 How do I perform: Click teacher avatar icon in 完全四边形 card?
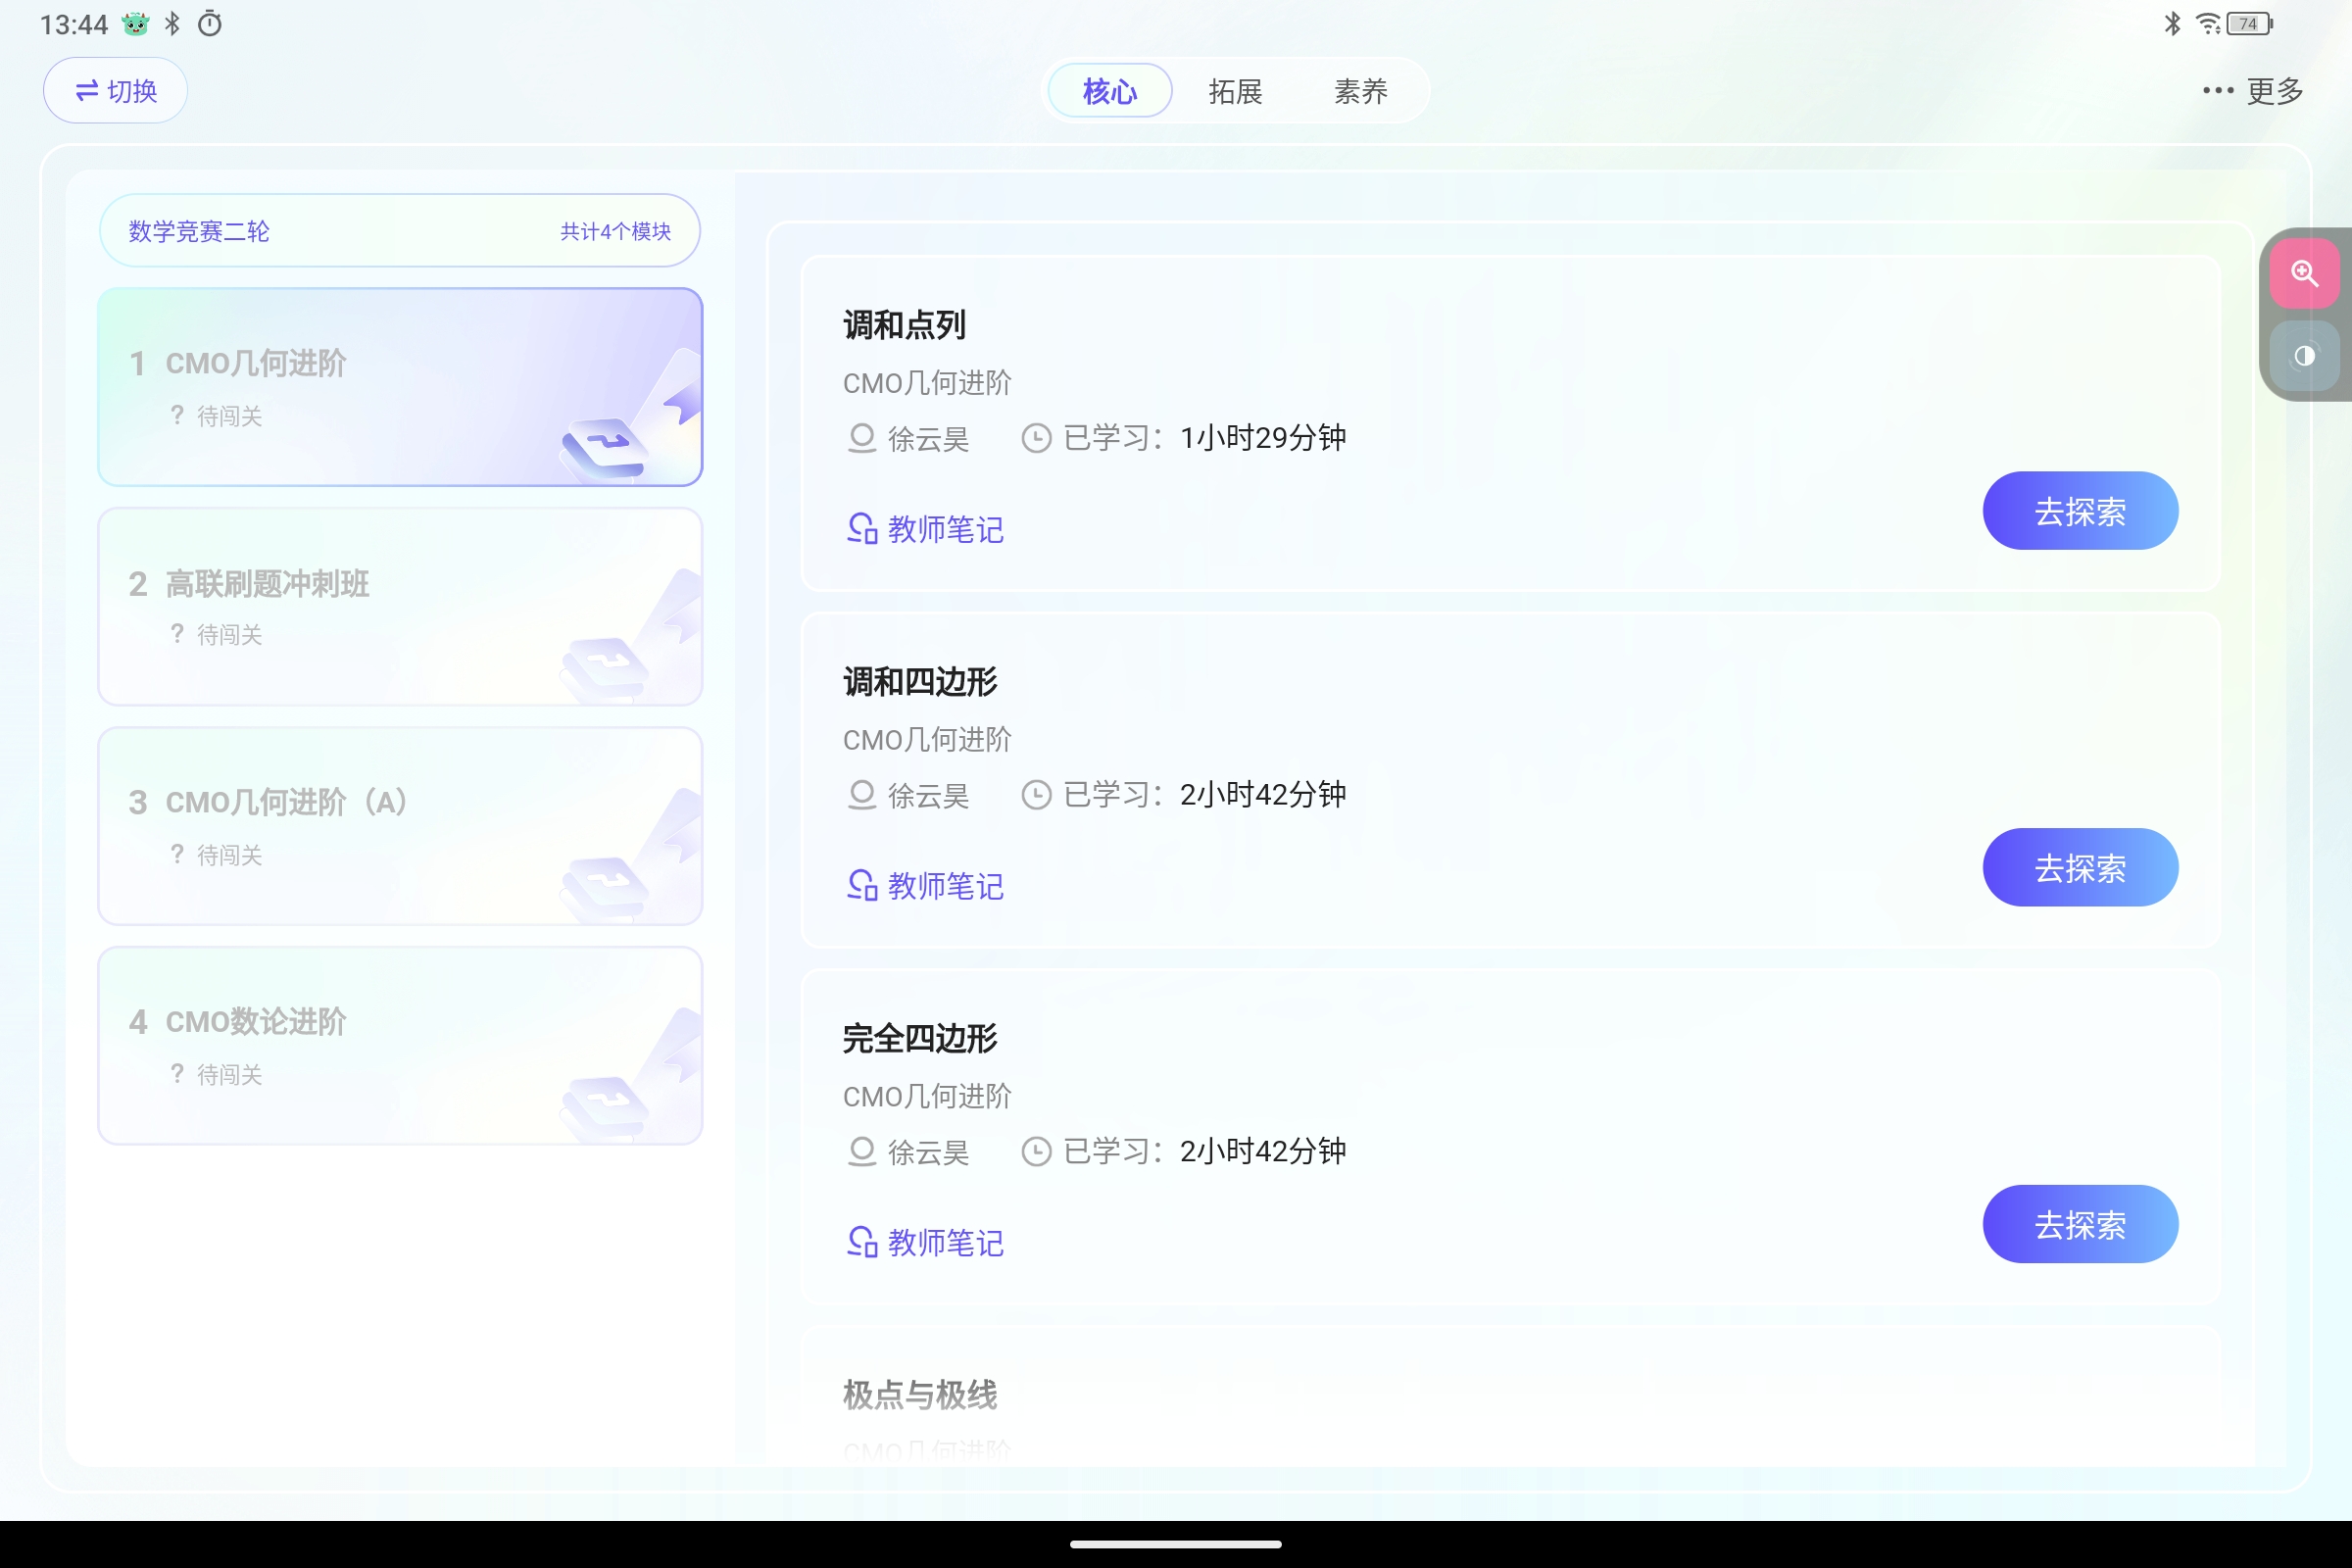pyautogui.click(x=862, y=1152)
